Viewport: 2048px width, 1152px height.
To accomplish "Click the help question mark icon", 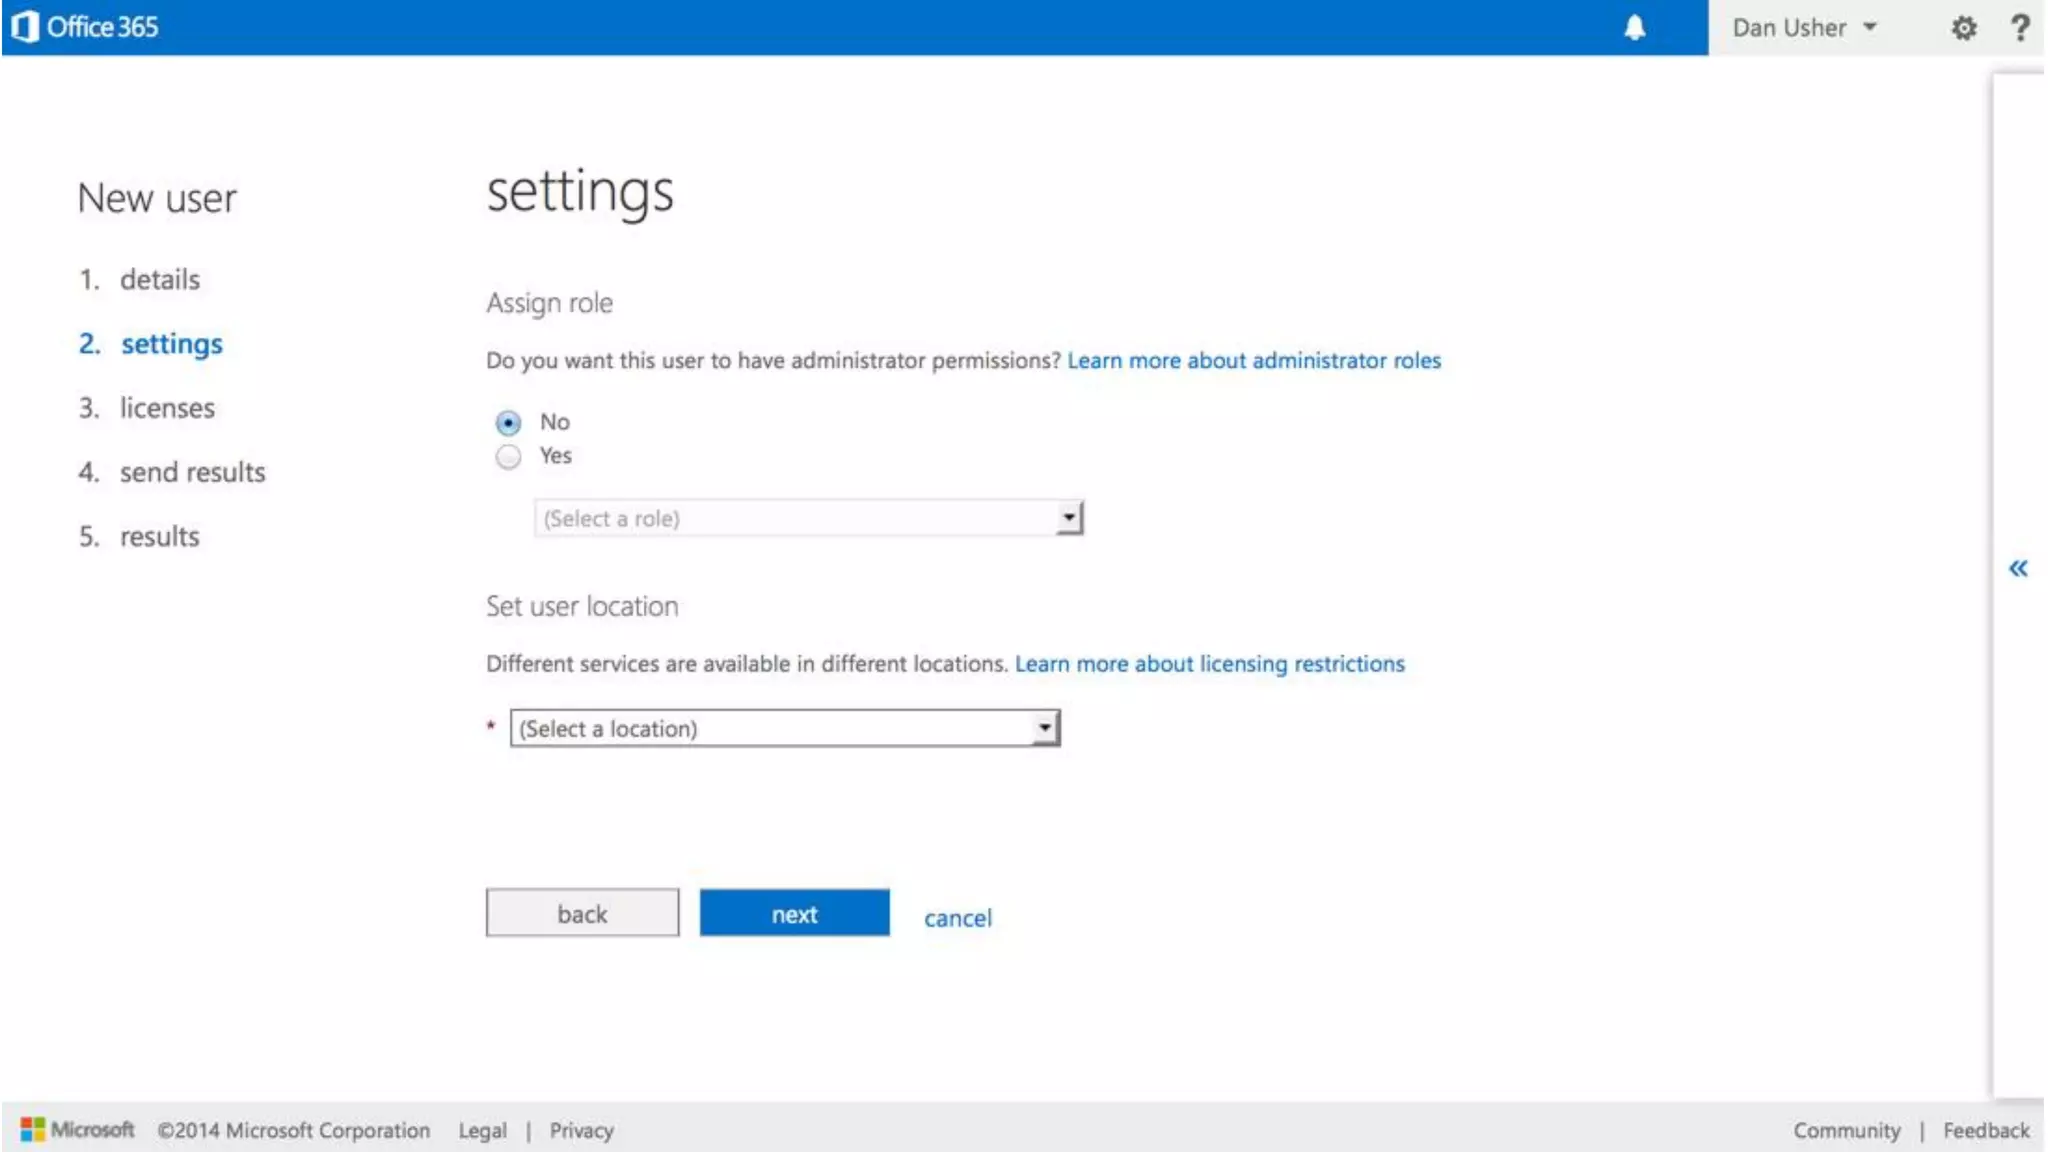I will click(2020, 28).
